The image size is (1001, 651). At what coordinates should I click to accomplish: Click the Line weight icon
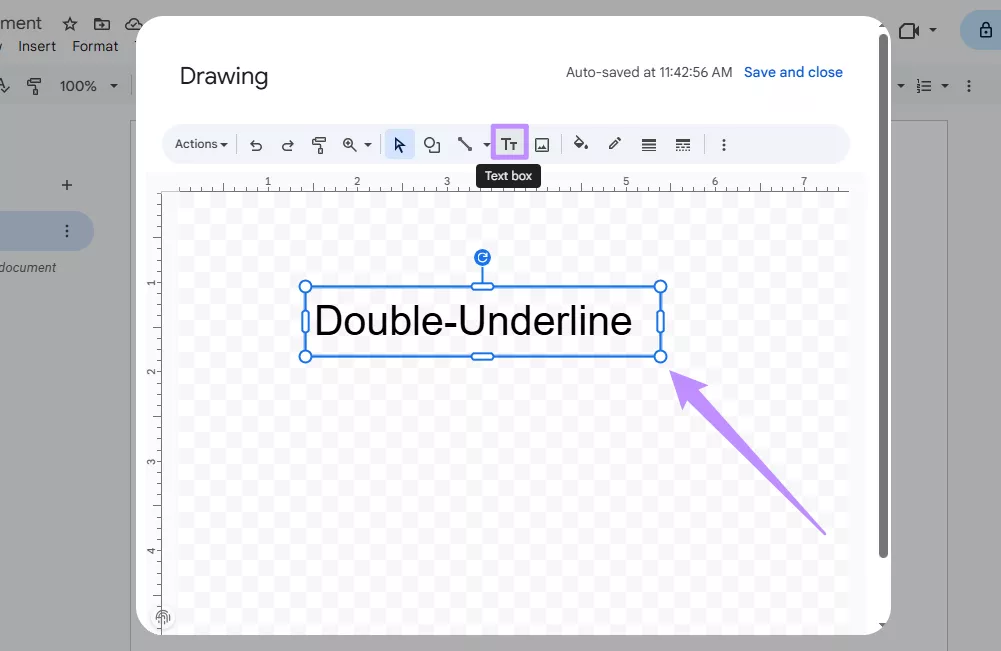pos(648,144)
